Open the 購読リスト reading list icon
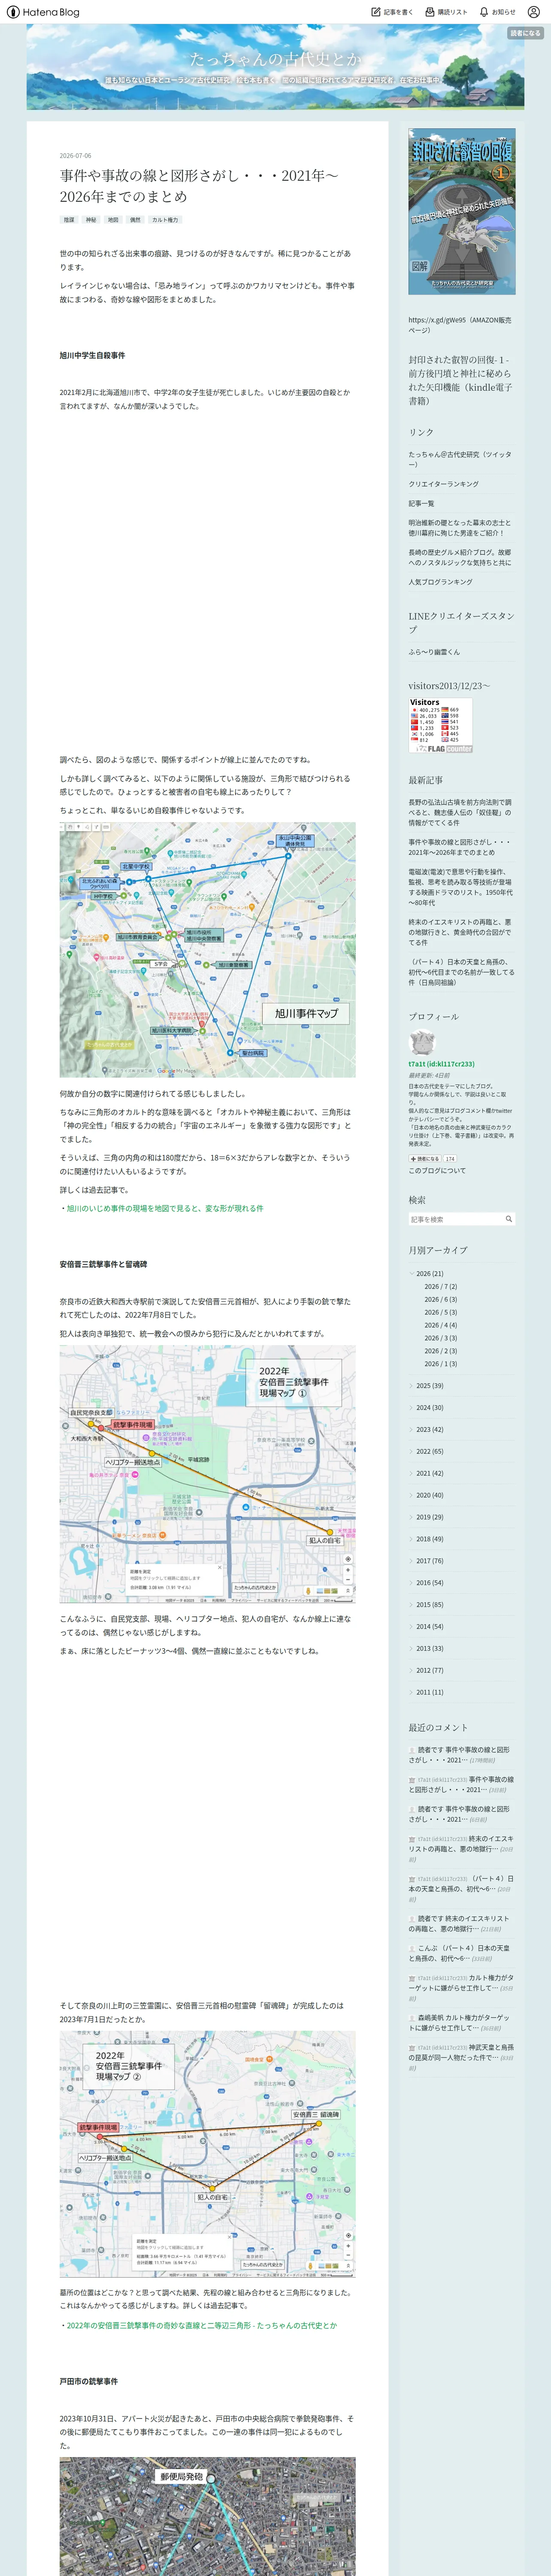 click(x=430, y=12)
